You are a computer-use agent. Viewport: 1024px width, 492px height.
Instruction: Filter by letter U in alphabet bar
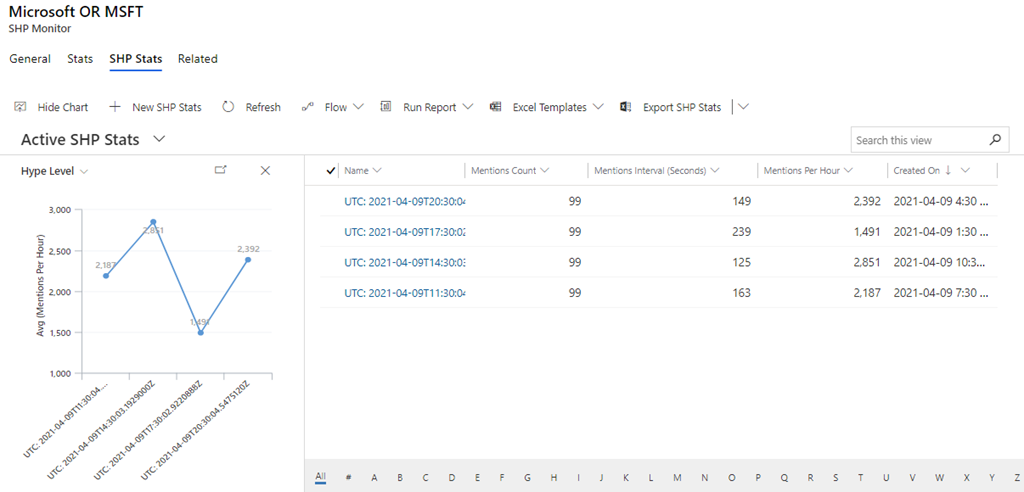[x=886, y=478]
